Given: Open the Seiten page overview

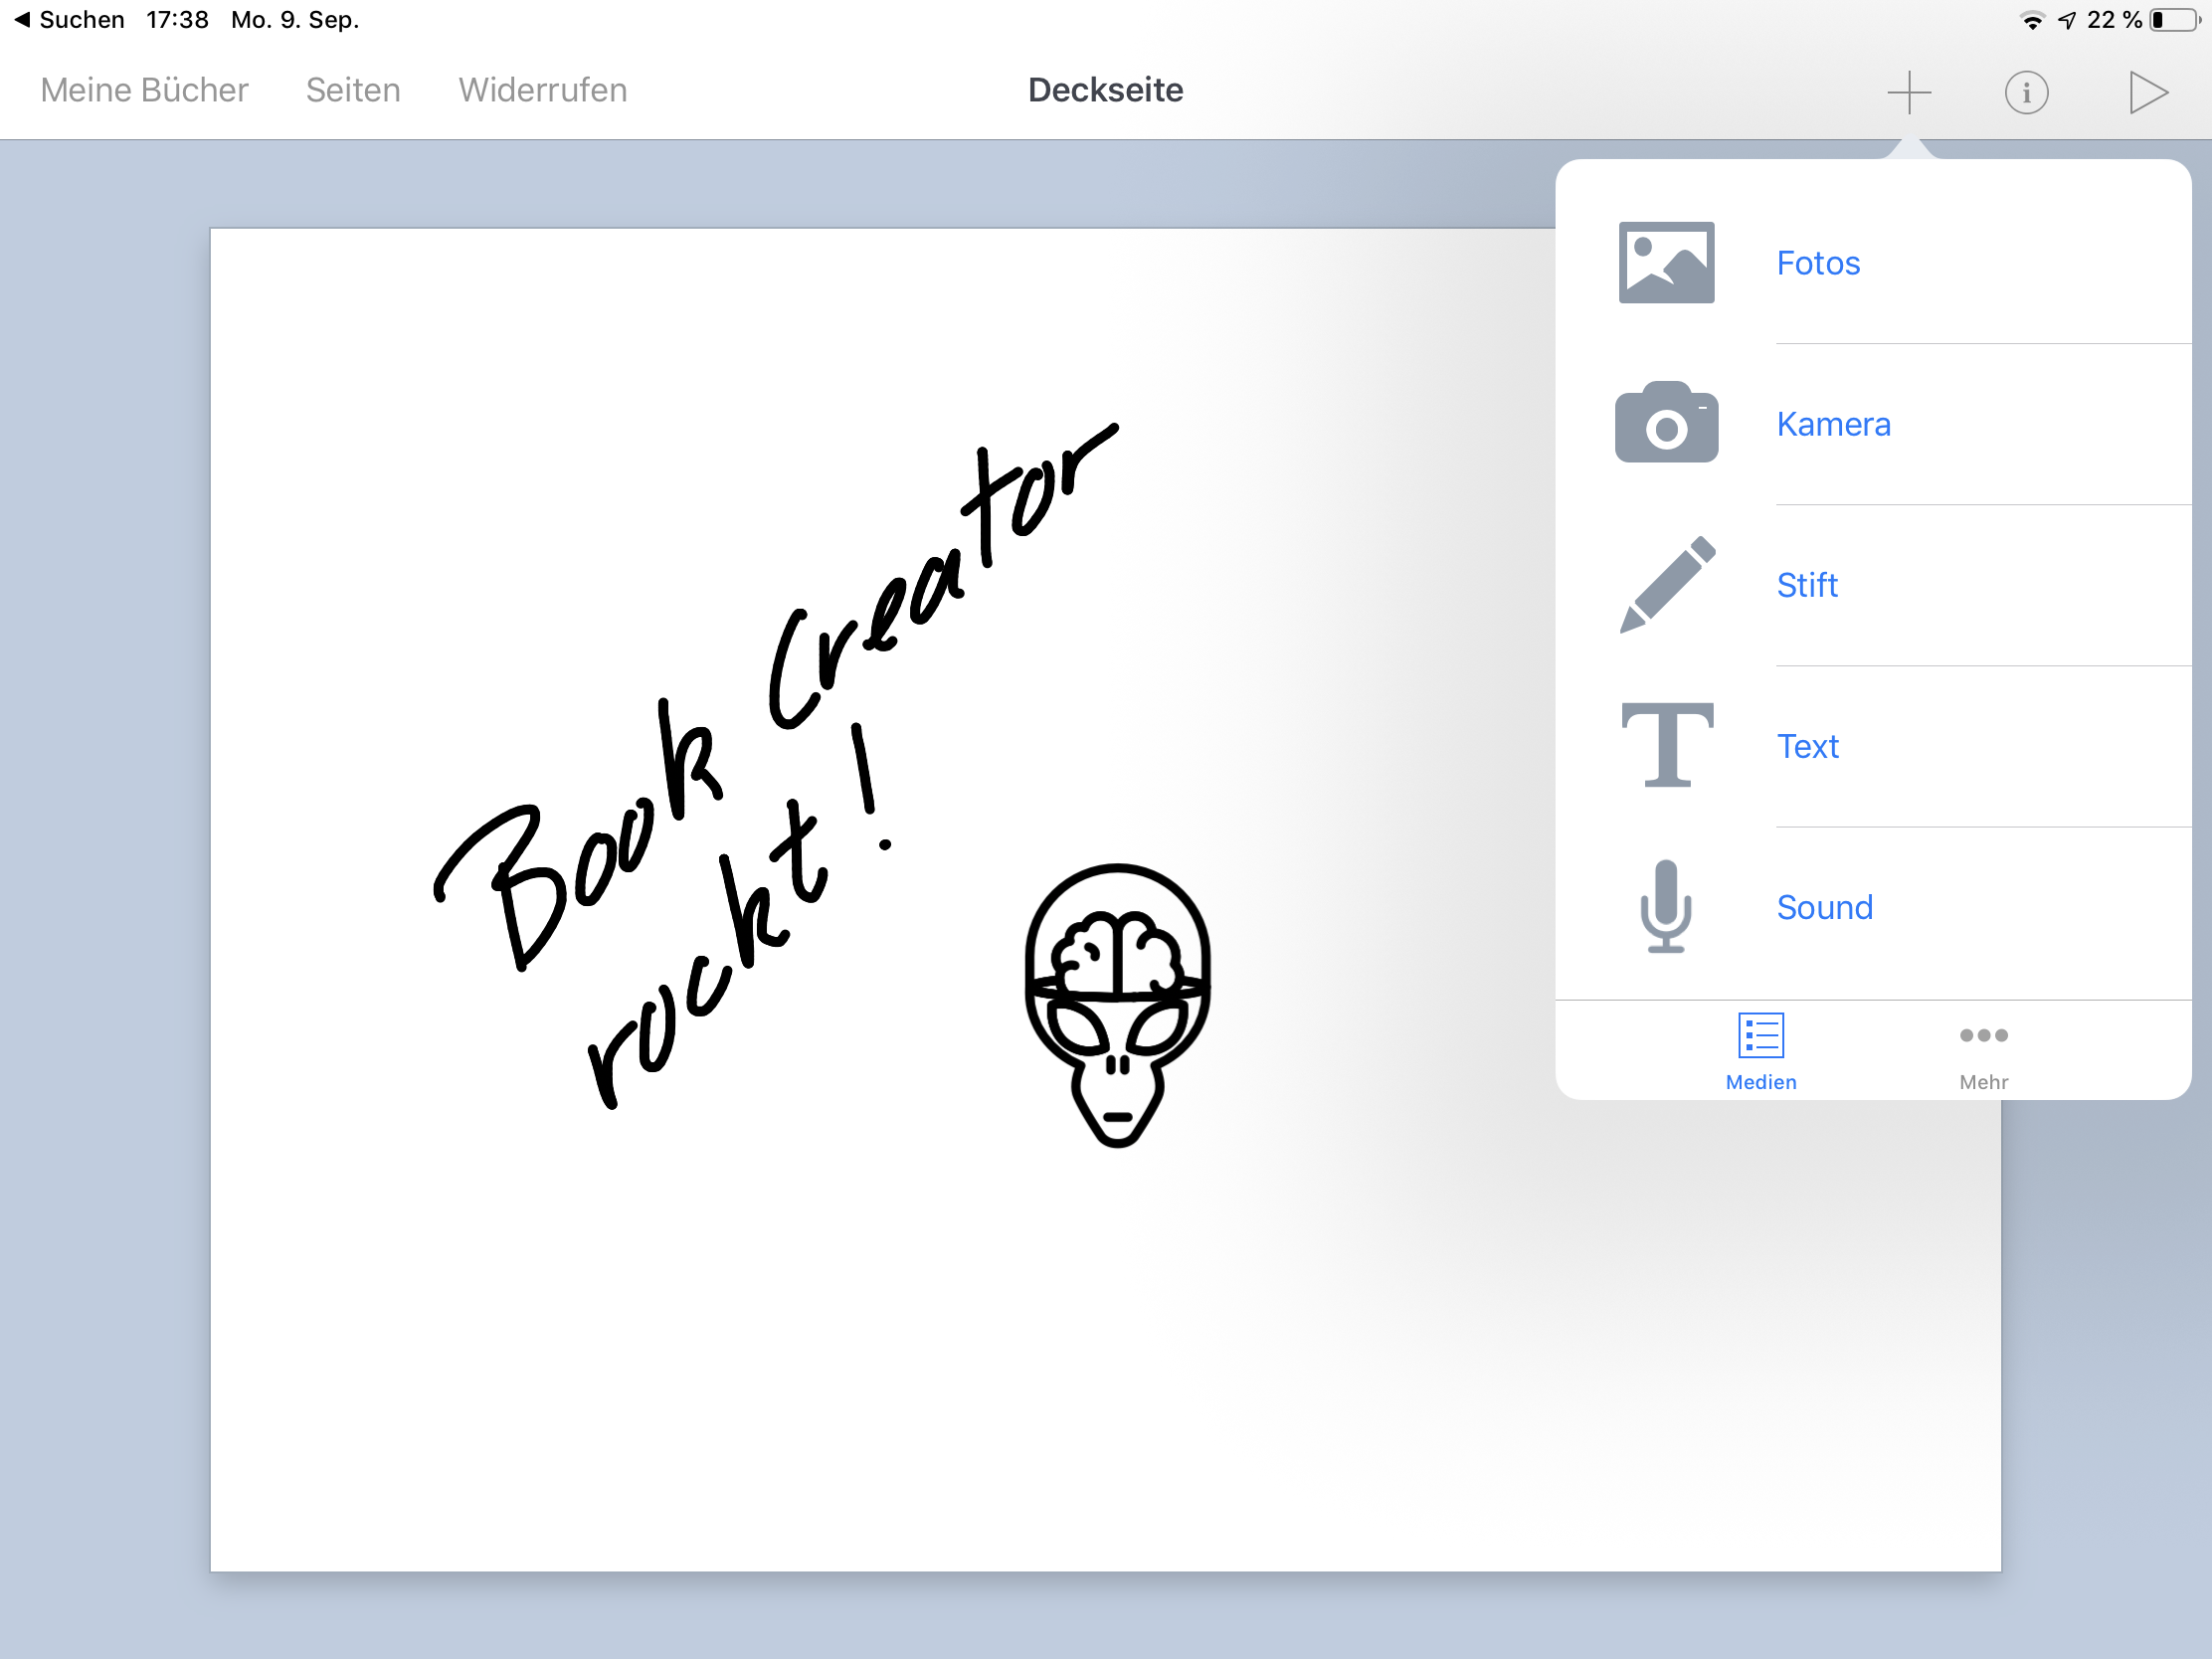Looking at the screenshot, I should (x=353, y=90).
